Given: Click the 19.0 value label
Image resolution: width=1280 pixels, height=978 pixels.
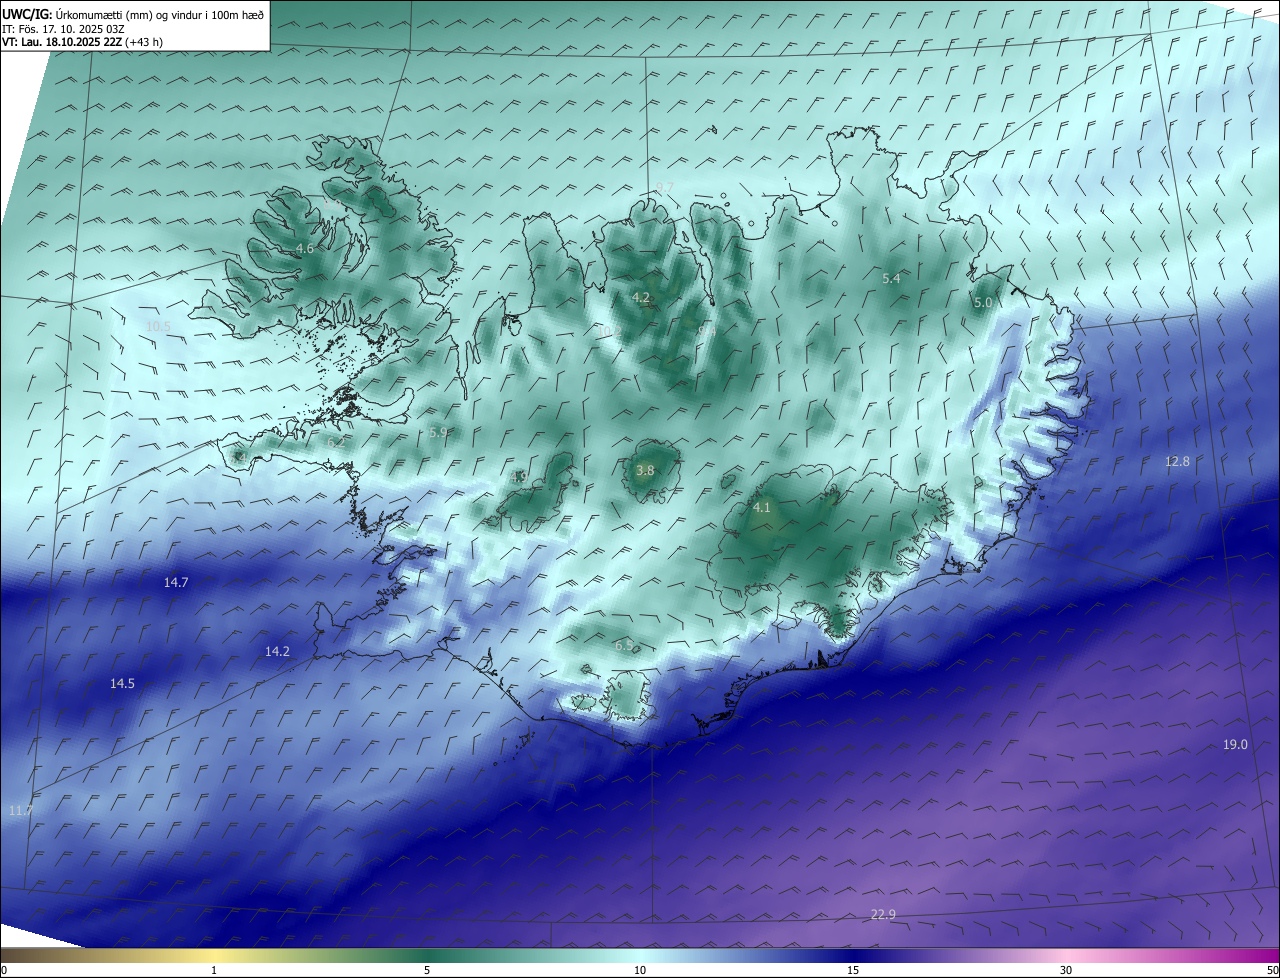Looking at the screenshot, I should [1235, 744].
